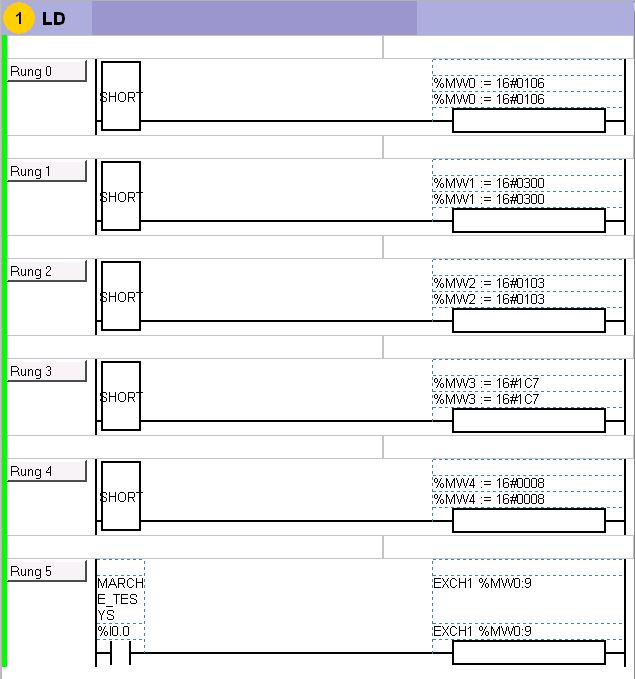Click the Rung 5 label button

click(x=47, y=571)
